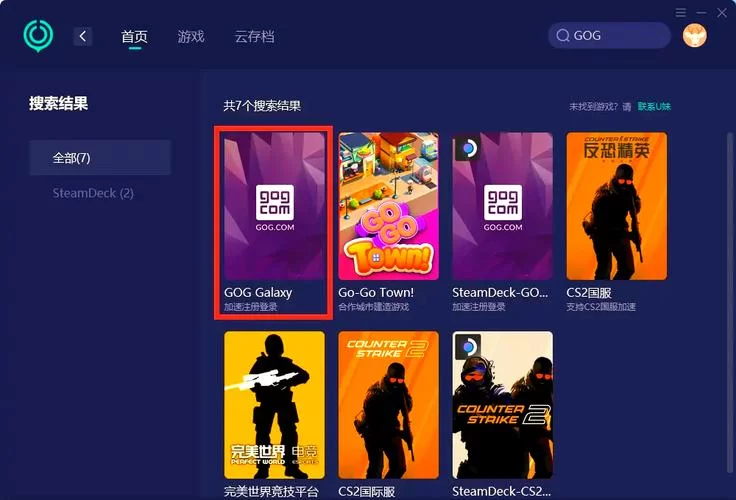Click the SteamDeck-GO... title text
Screen dimensions: 736x500
click(500, 292)
